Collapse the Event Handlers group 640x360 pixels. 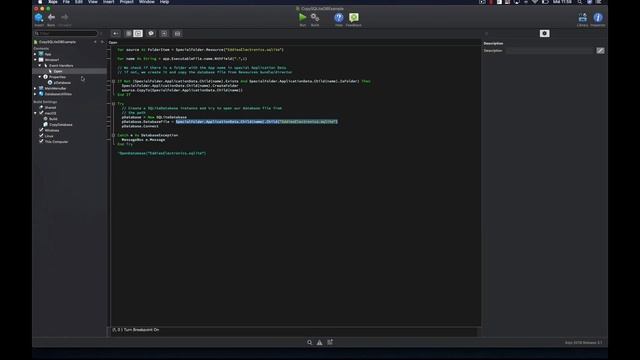coord(40,65)
